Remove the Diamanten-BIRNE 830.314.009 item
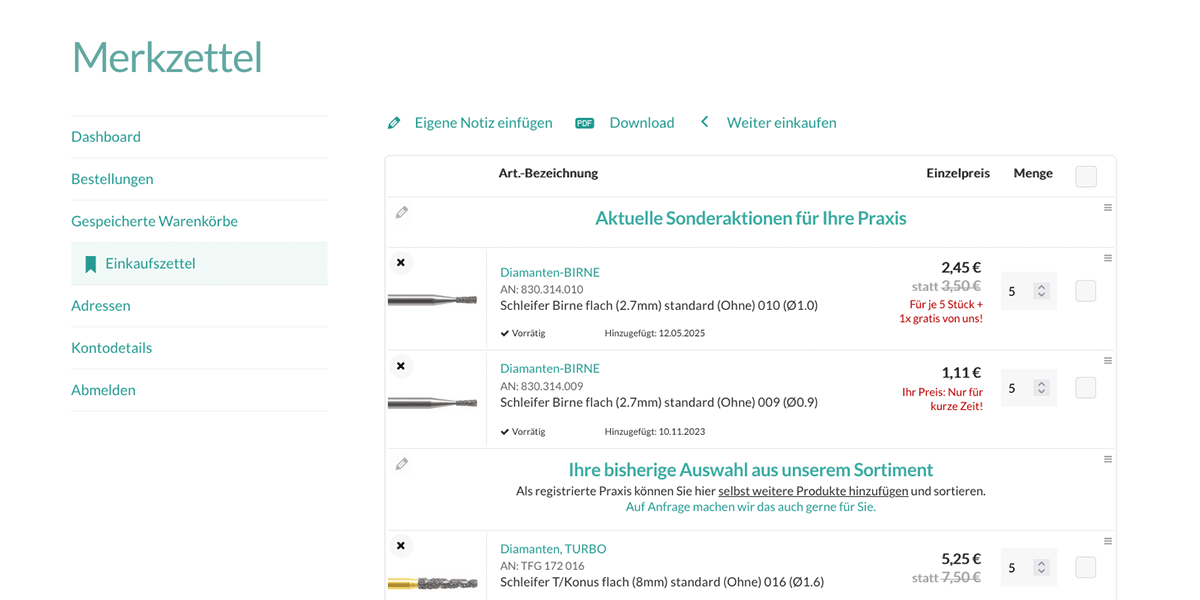This screenshot has height=600, width=1200. (x=401, y=366)
